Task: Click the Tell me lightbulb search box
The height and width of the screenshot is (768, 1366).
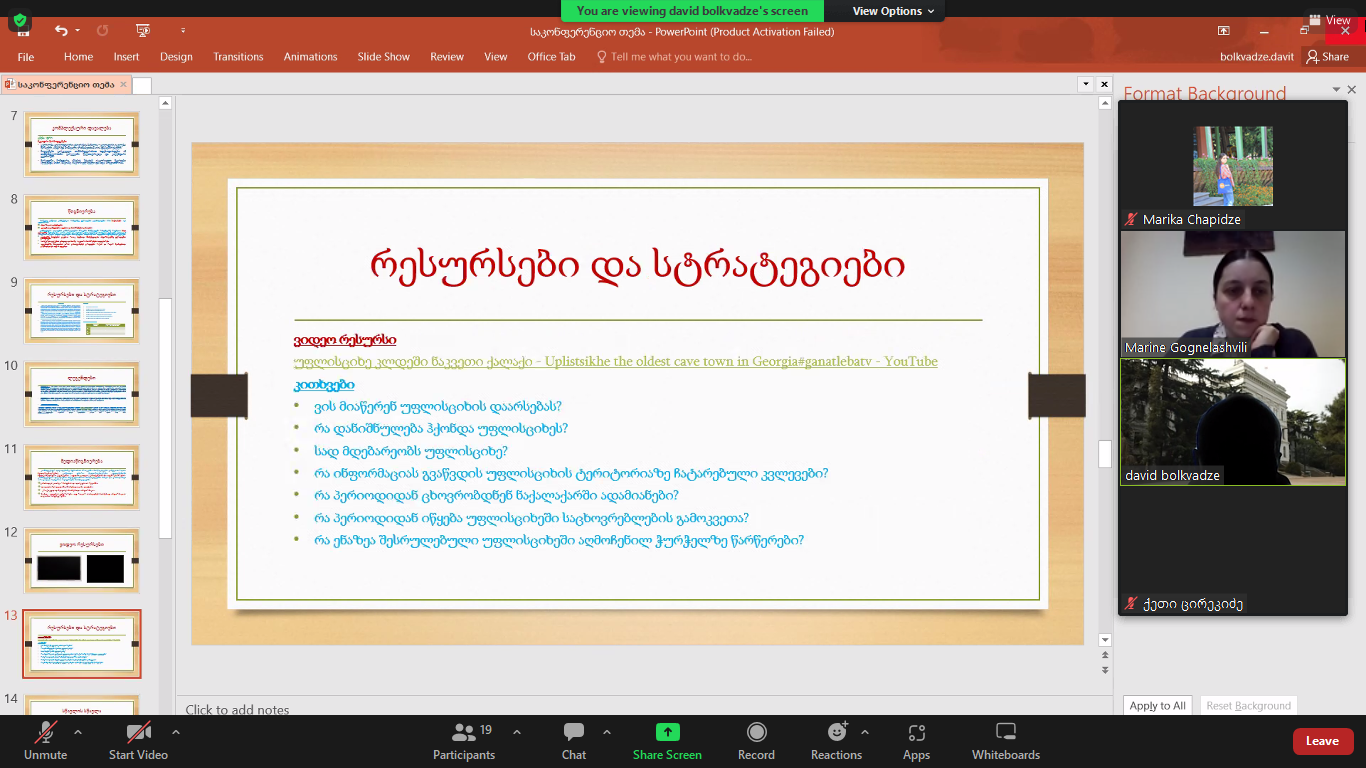Action: pyautogui.click(x=674, y=57)
